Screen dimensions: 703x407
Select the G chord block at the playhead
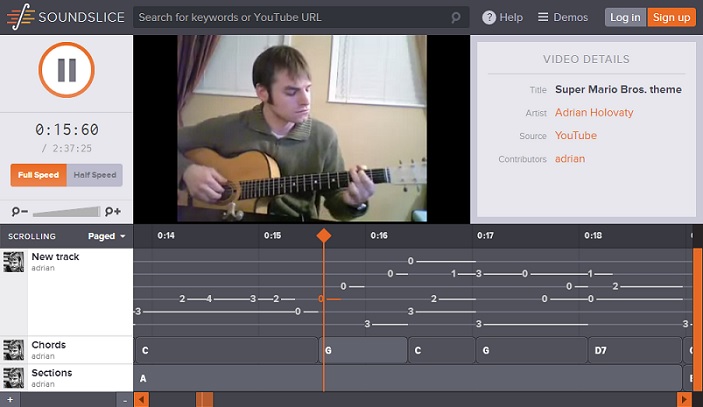tap(364, 350)
